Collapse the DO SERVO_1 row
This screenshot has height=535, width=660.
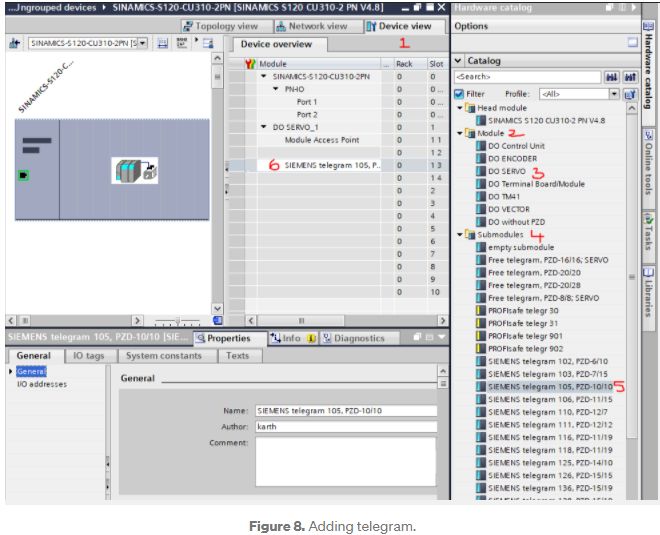coord(264,127)
